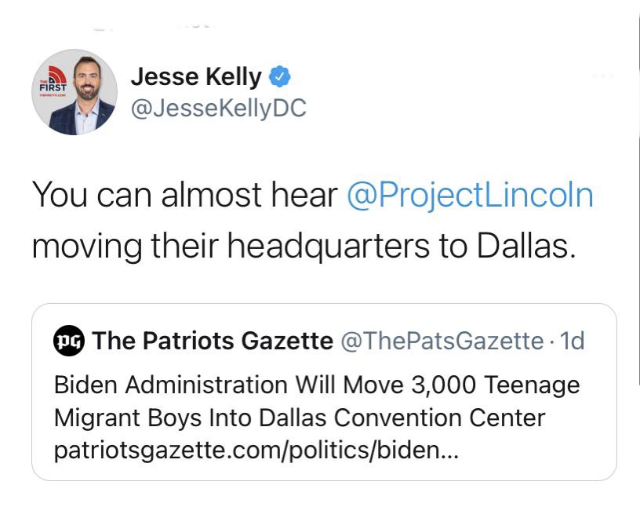Screen dimensions: 640x505
Task: Tap the man's face in the profile photo
Action: tap(87, 78)
